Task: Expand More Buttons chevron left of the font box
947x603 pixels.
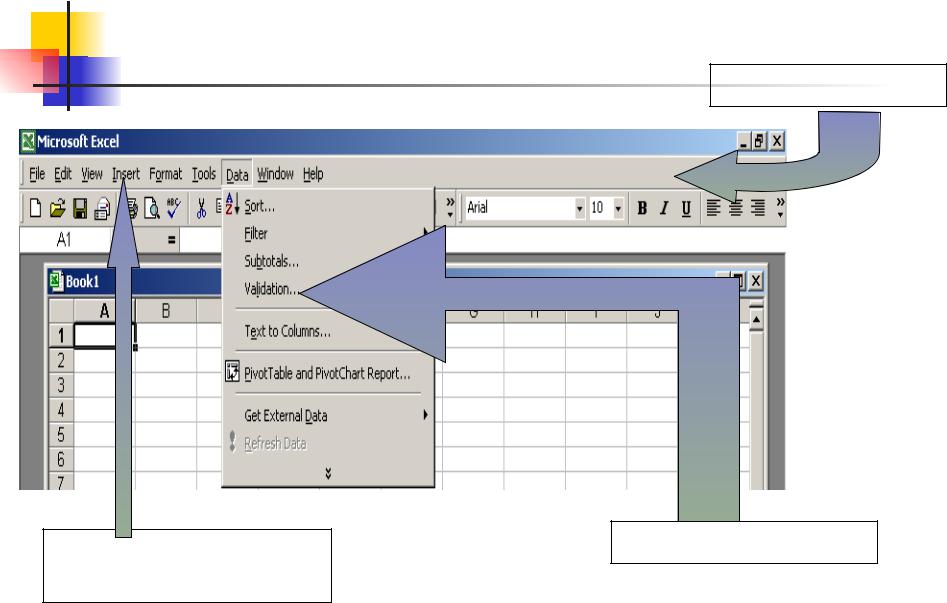Action: pyautogui.click(x=450, y=207)
